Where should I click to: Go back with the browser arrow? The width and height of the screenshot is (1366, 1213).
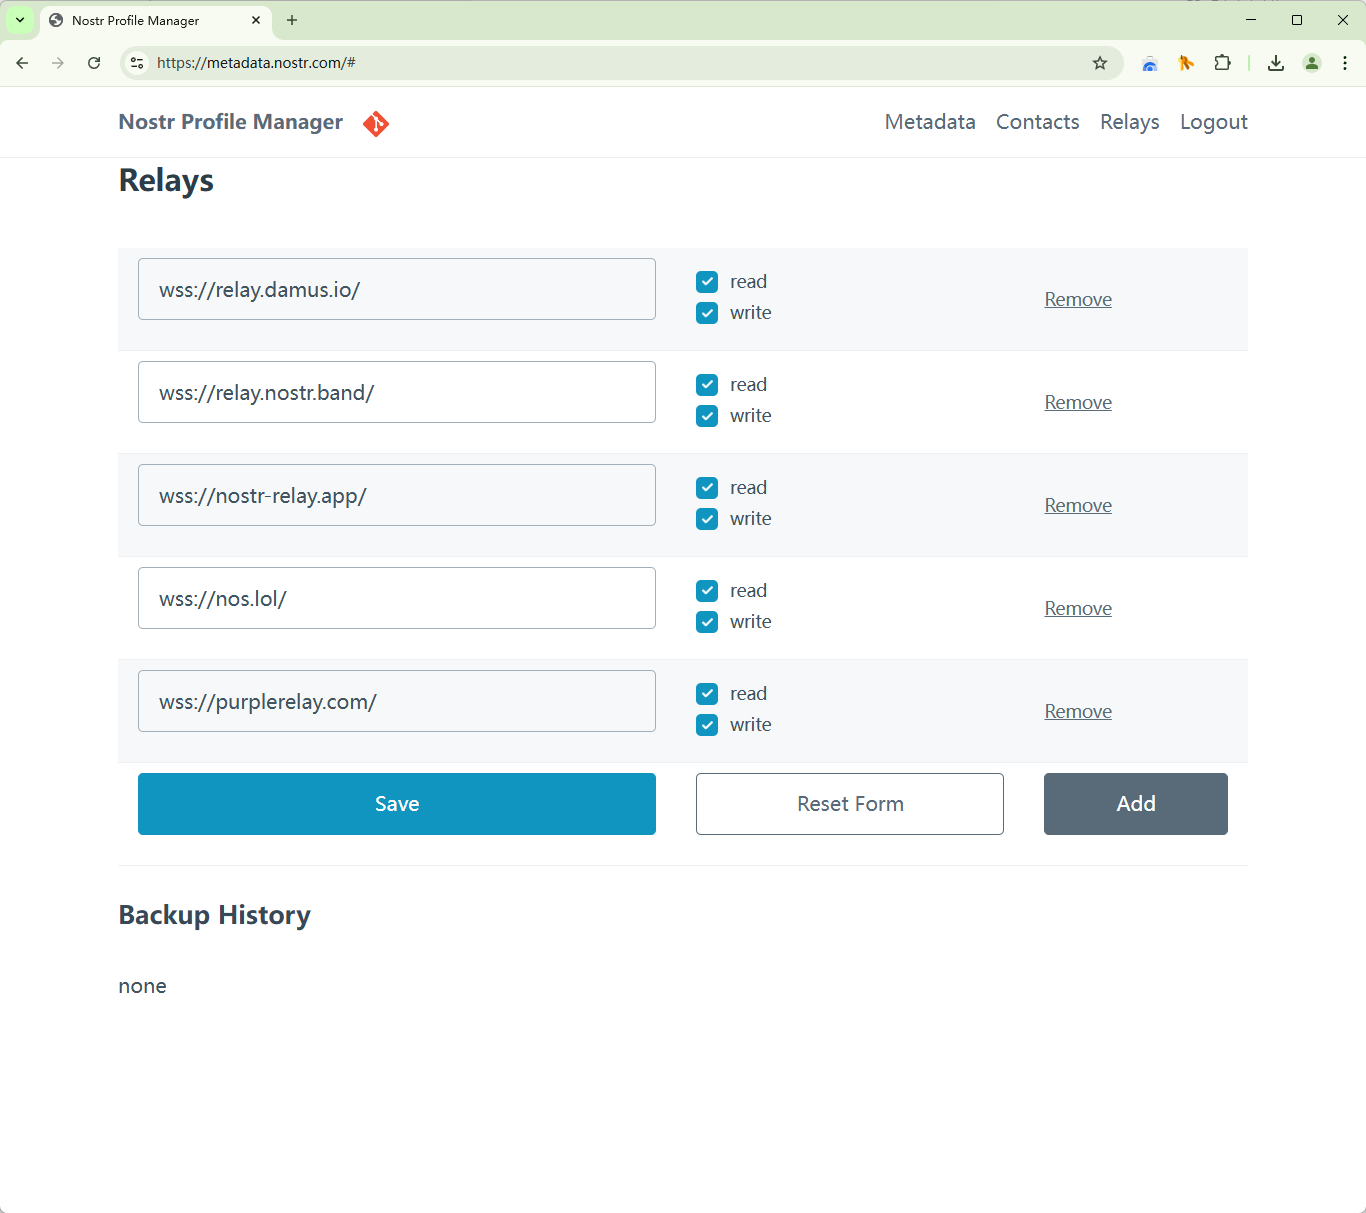22,63
